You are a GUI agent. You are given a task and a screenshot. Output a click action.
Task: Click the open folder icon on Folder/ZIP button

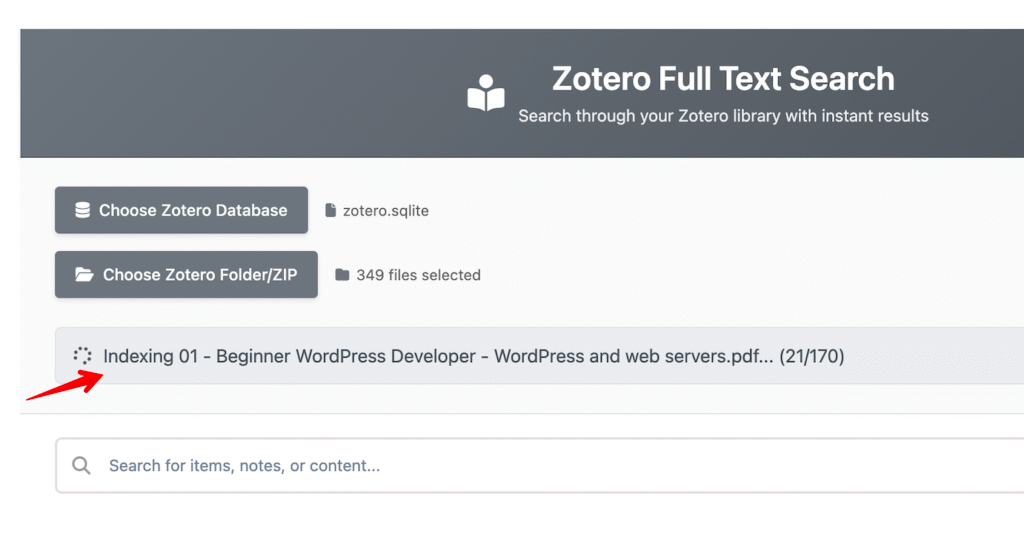click(84, 275)
